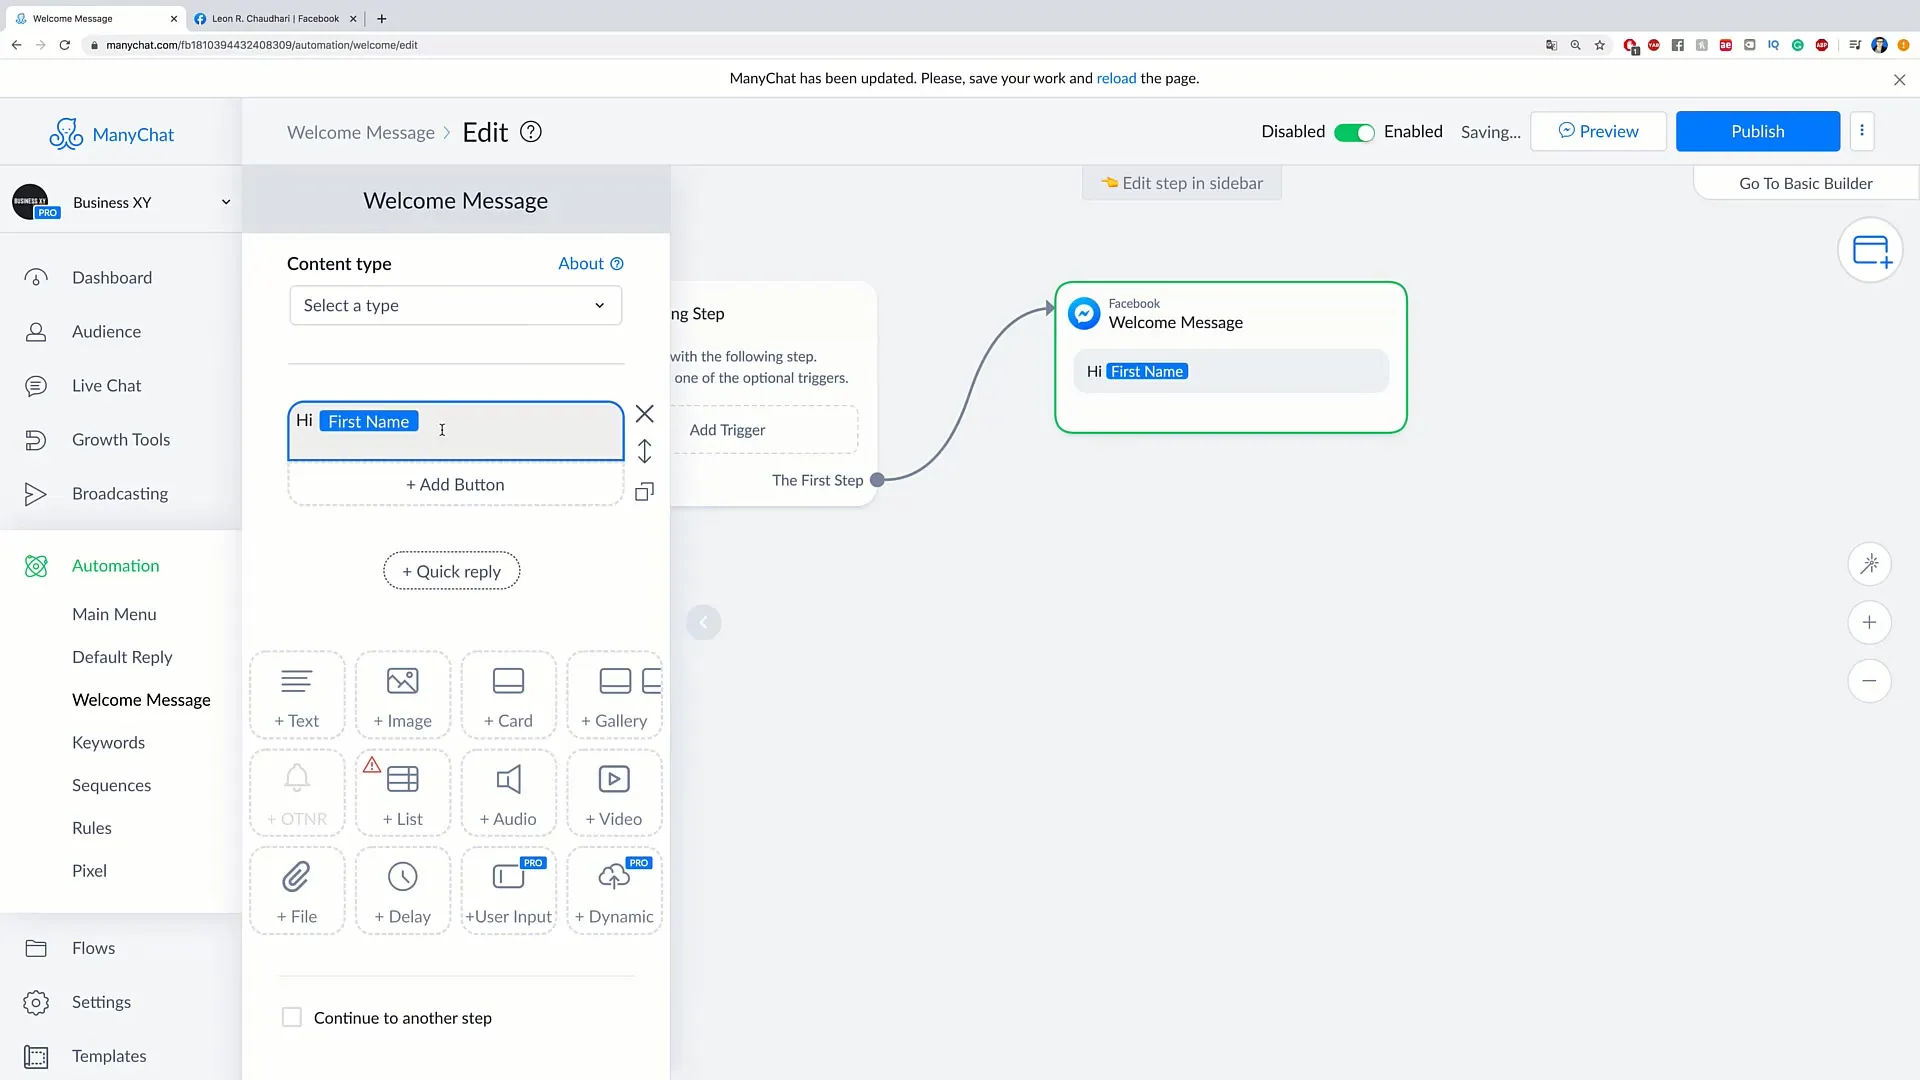
Task: Open the three-dot menu beside Publish
Action: pyautogui.click(x=1862, y=131)
